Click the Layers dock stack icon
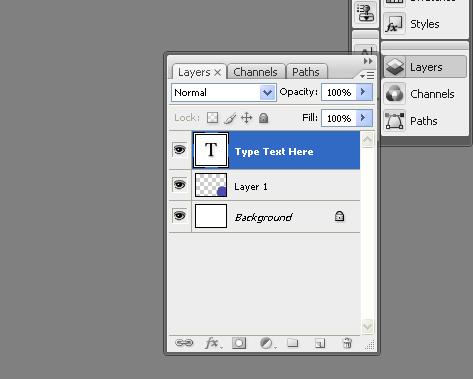 395,67
